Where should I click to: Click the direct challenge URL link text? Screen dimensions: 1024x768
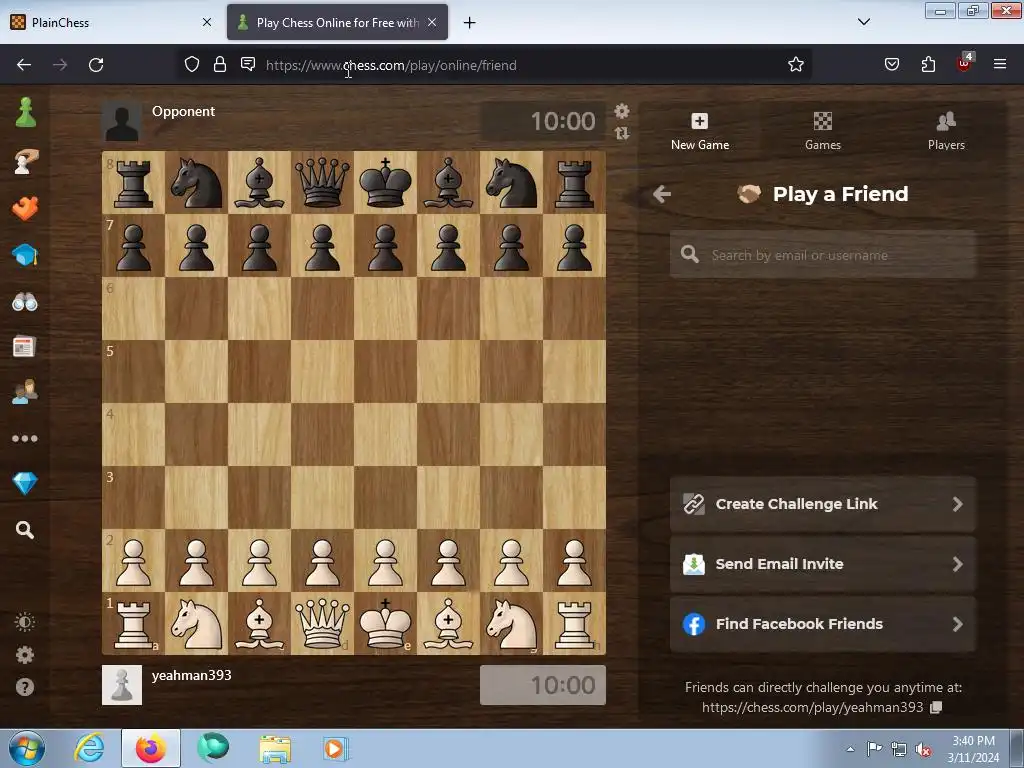point(812,707)
